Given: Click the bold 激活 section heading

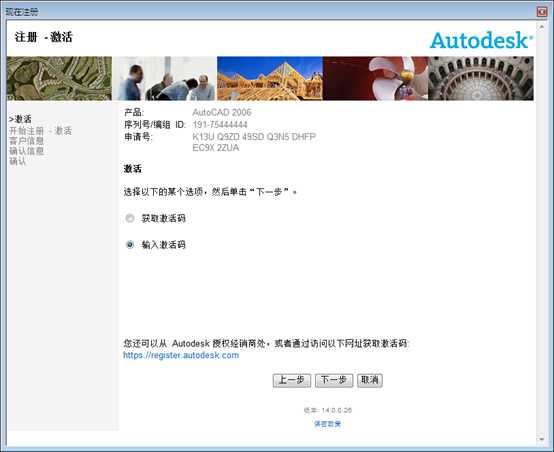Looking at the screenshot, I should pos(132,169).
